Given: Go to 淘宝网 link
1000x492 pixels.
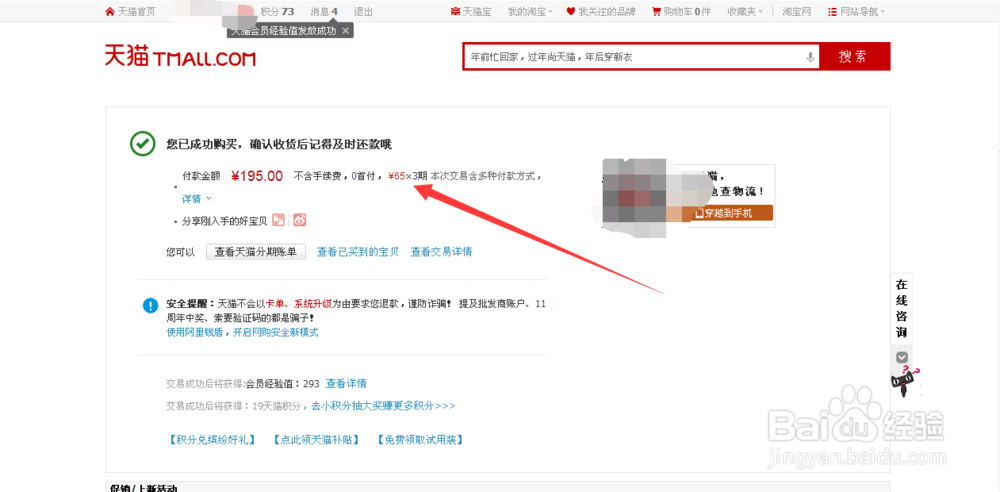Looking at the screenshot, I should click(797, 11).
